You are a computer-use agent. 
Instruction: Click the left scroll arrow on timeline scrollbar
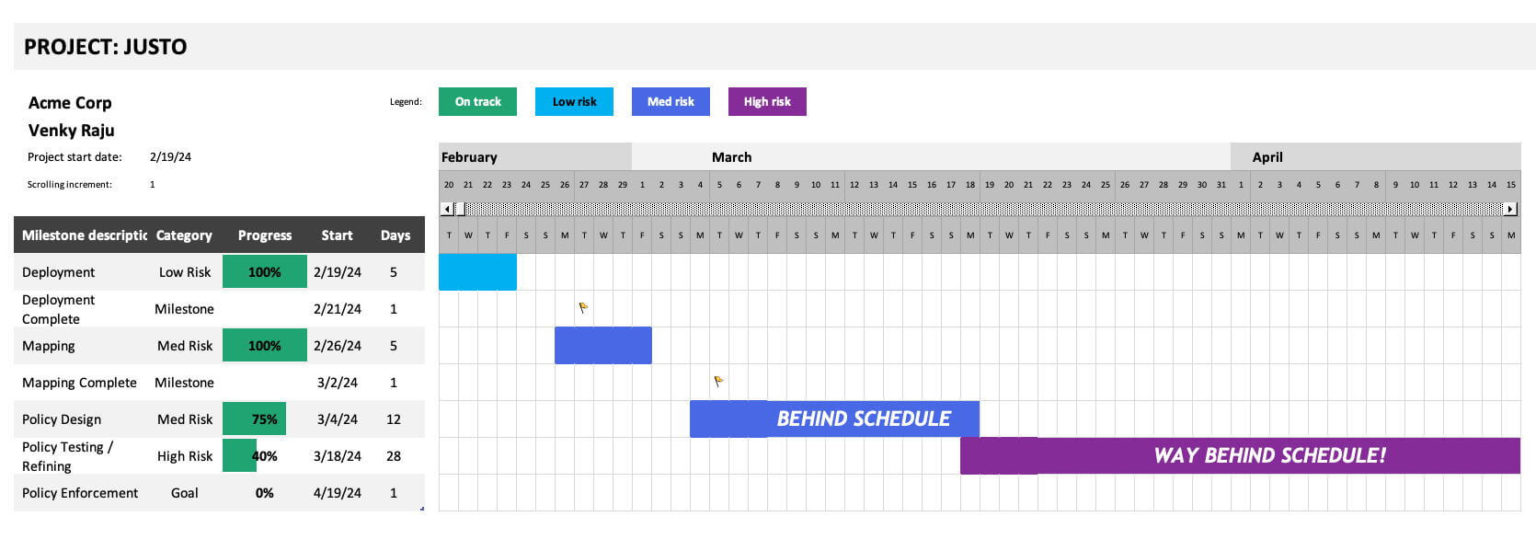447,209
